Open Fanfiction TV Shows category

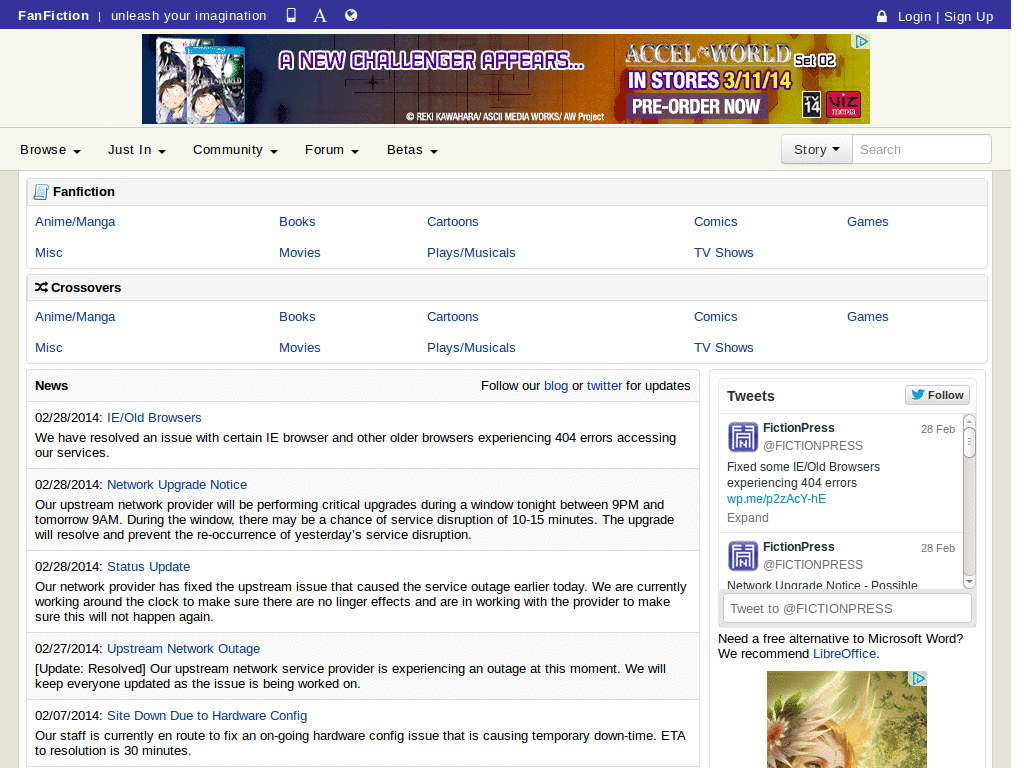click(724, 253)
